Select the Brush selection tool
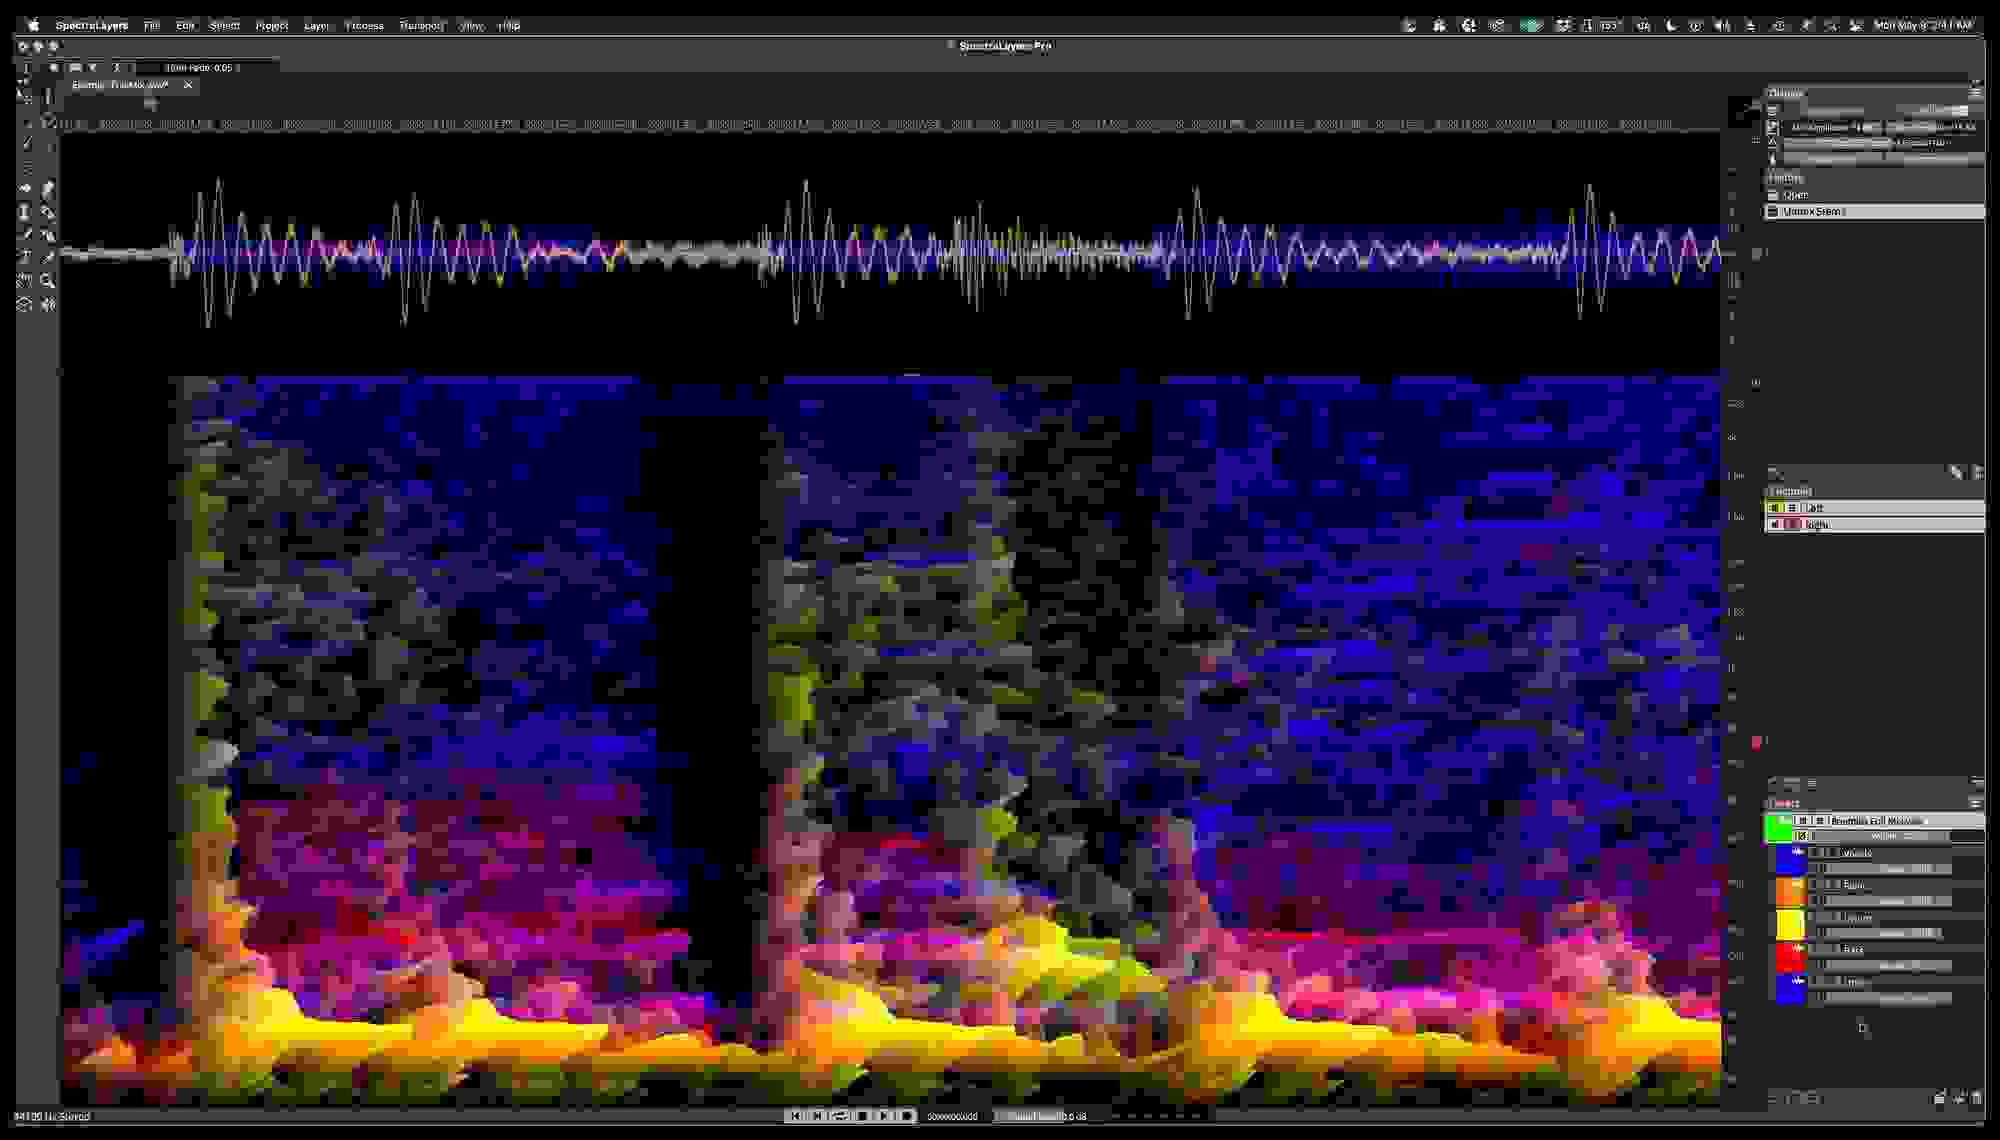The width and height of the screenshot is (2000, 1140). coord(26,188)
